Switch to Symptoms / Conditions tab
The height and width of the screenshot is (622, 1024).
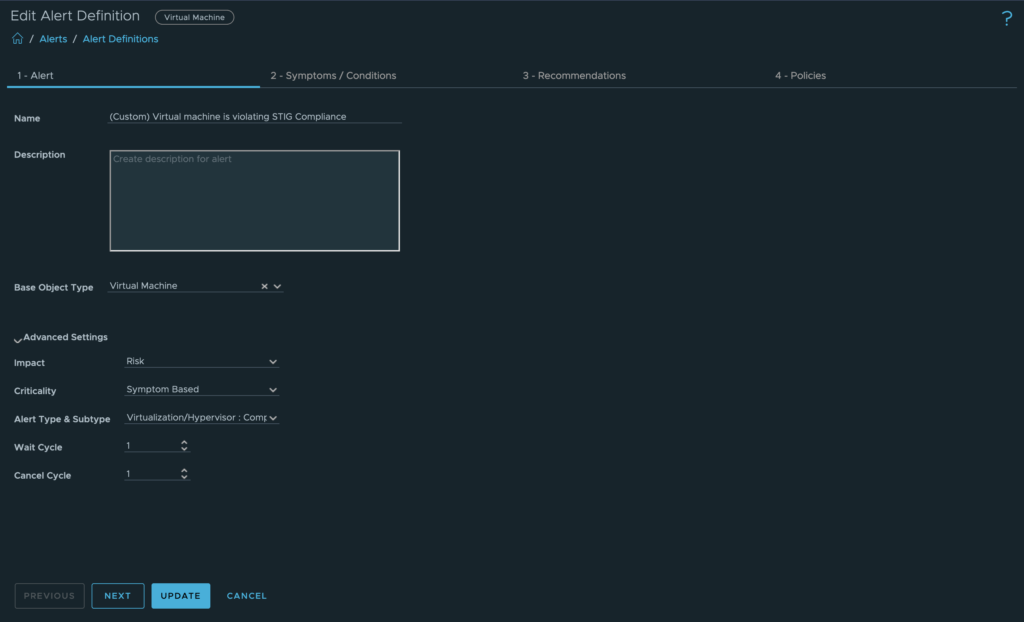[333, 76]
